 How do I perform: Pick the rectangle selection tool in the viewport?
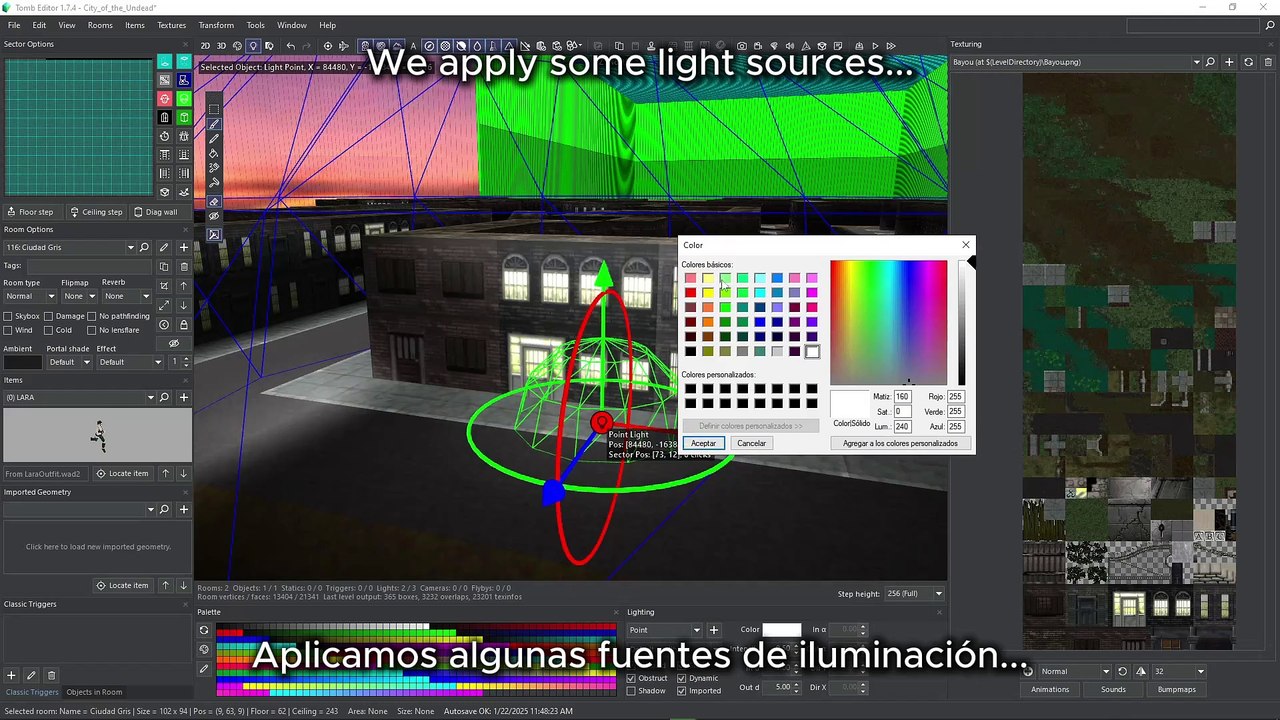[x=214, y=109]
